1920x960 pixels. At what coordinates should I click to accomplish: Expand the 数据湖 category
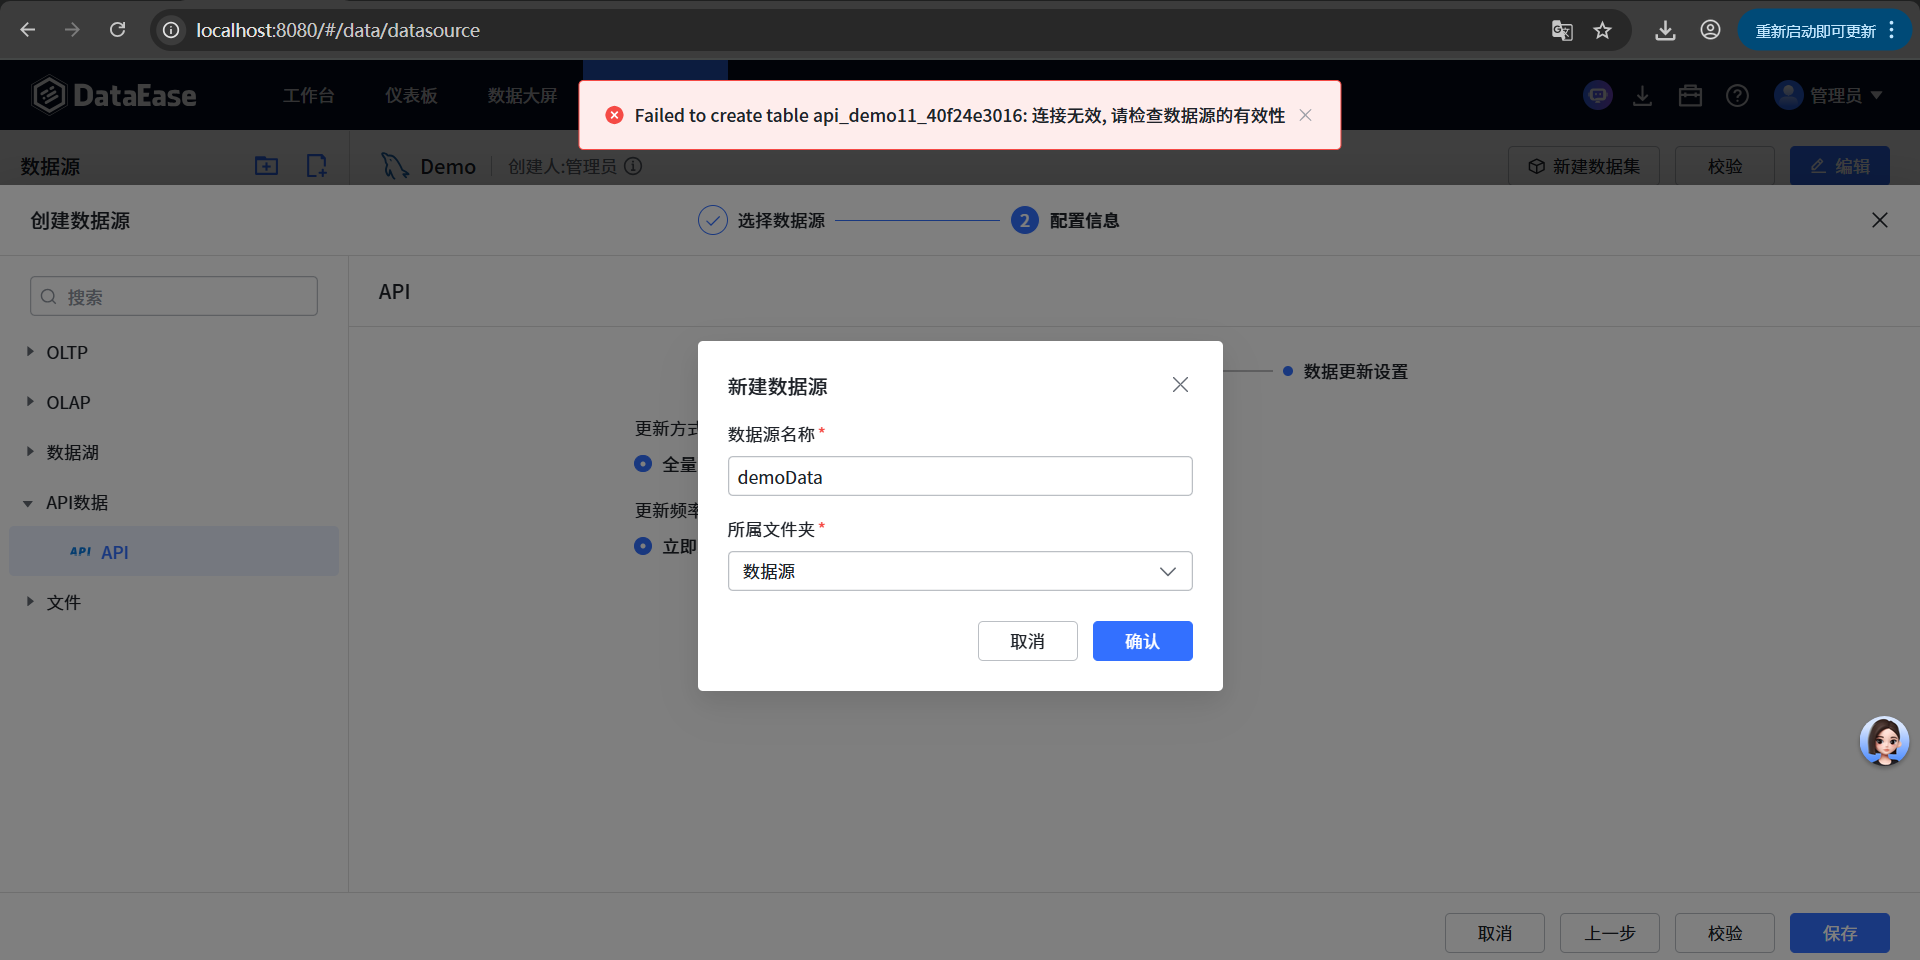tap(30, 452)
